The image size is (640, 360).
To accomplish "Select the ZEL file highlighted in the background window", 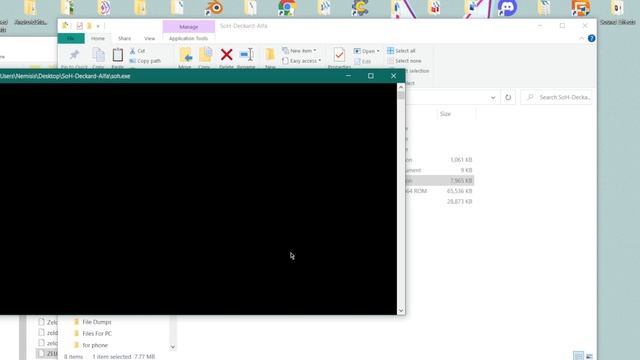I will pos(47,353).
